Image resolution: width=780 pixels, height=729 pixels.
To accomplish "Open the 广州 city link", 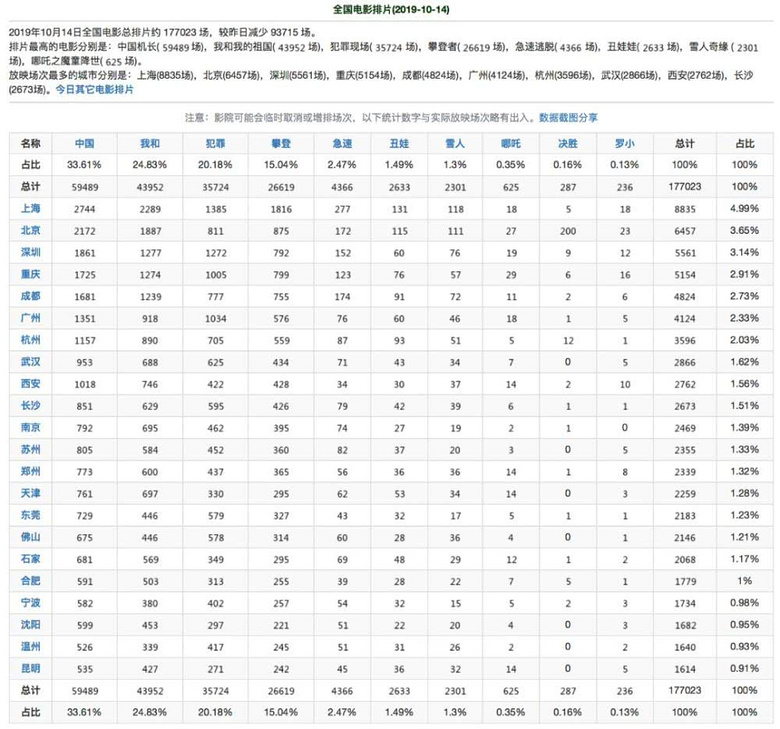I will [30, 318].
